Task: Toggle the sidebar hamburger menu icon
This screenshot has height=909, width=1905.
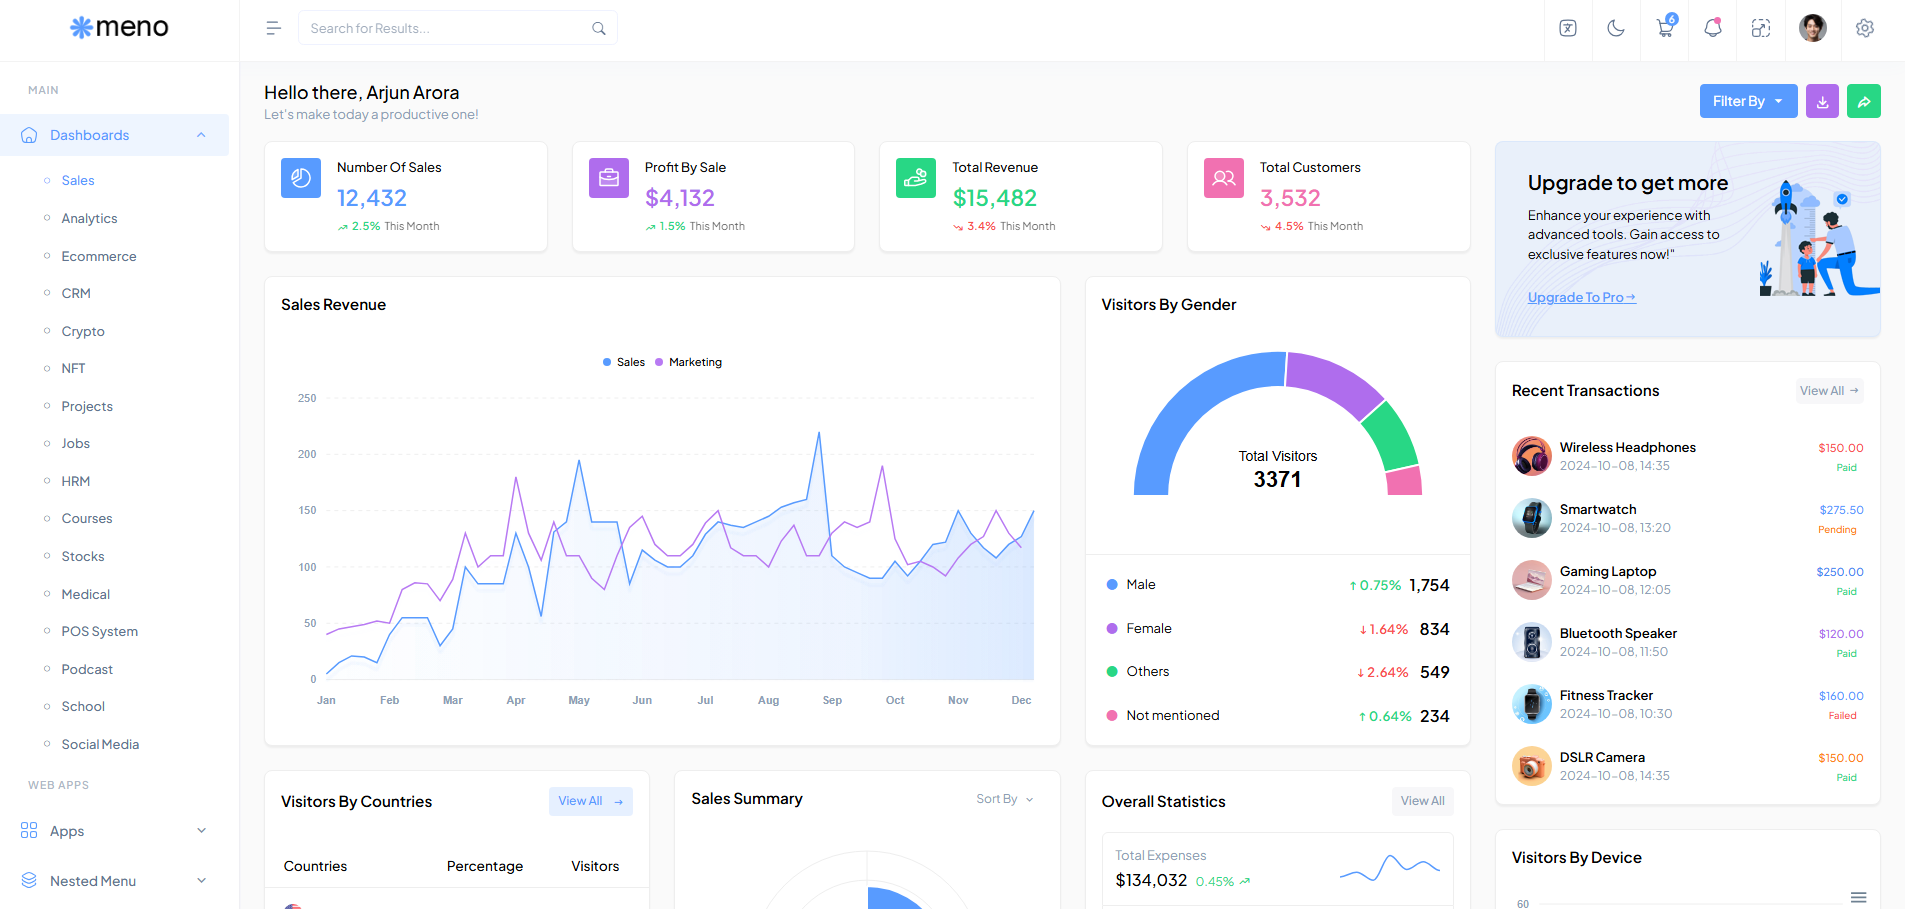Action: (x=273, y=28)
